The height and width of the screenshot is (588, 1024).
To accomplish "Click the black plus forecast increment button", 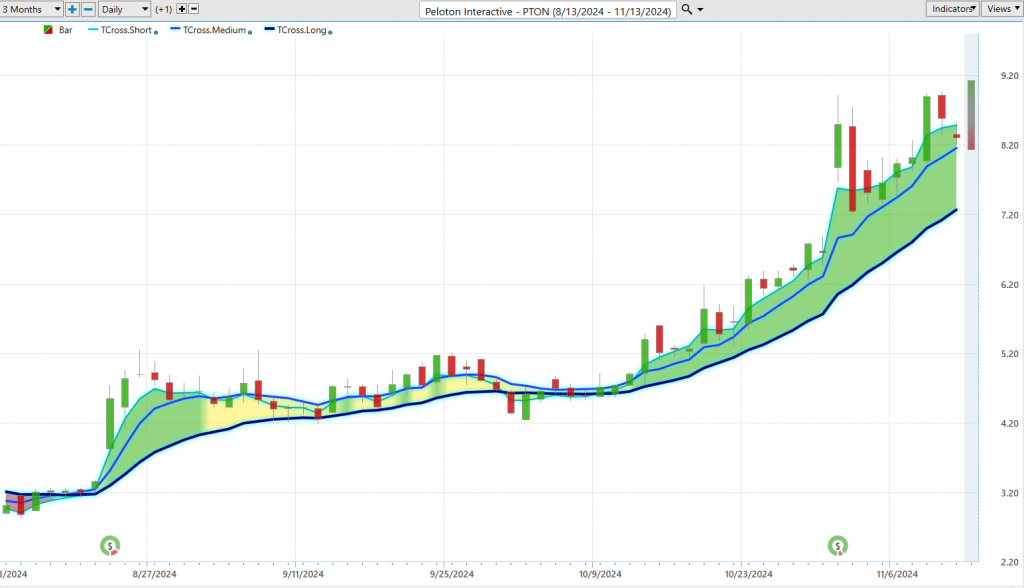I will [182, 9].
